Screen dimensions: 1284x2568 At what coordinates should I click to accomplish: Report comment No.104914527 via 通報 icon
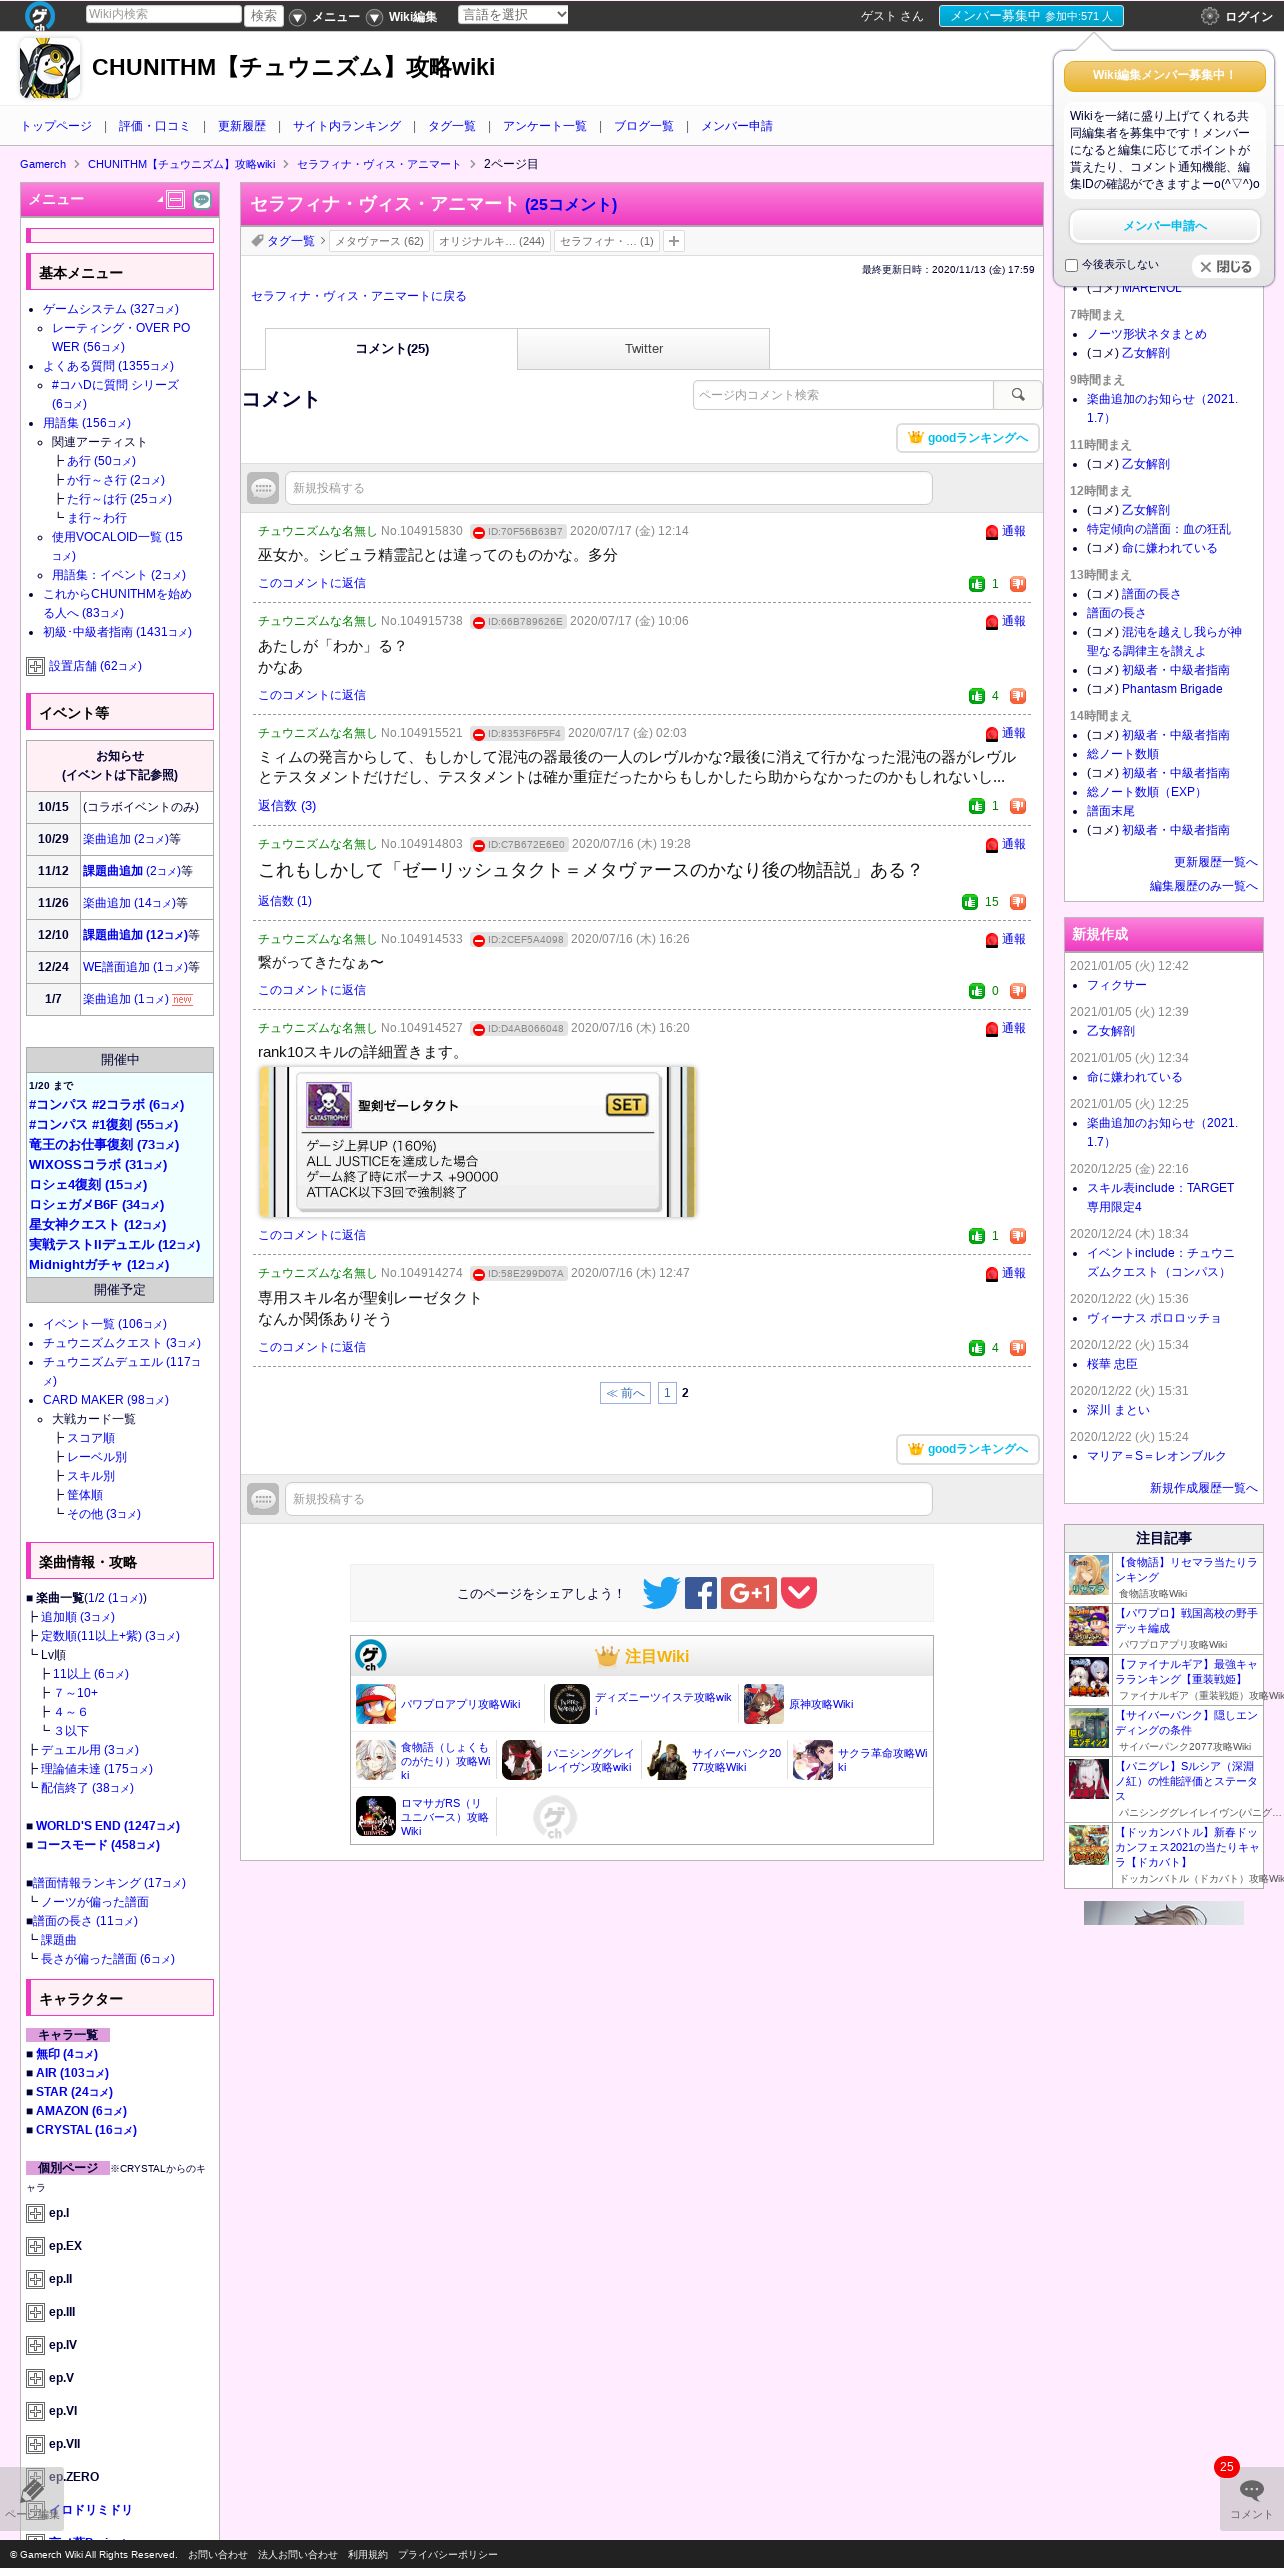(992, 1029)
